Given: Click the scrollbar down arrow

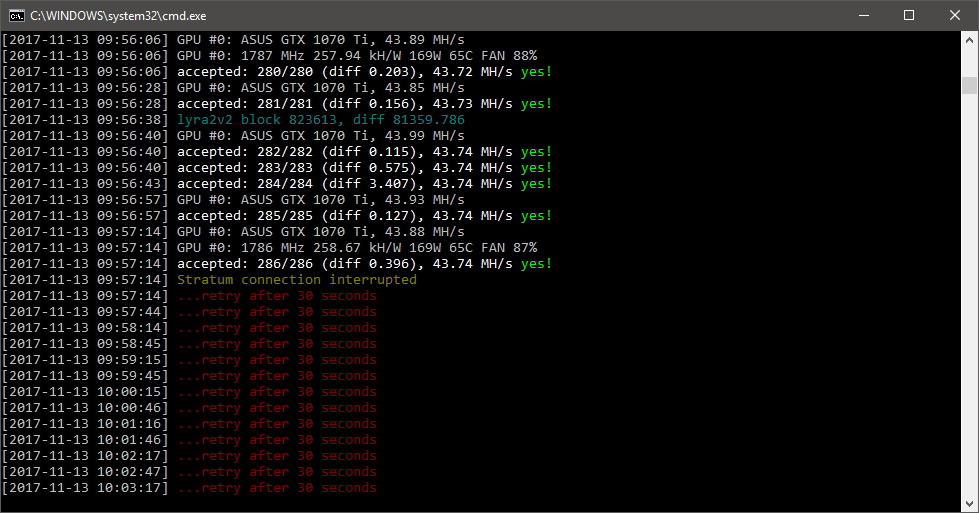Looking at the screenshot, I should pyautogui.click(x=969, y=503).
